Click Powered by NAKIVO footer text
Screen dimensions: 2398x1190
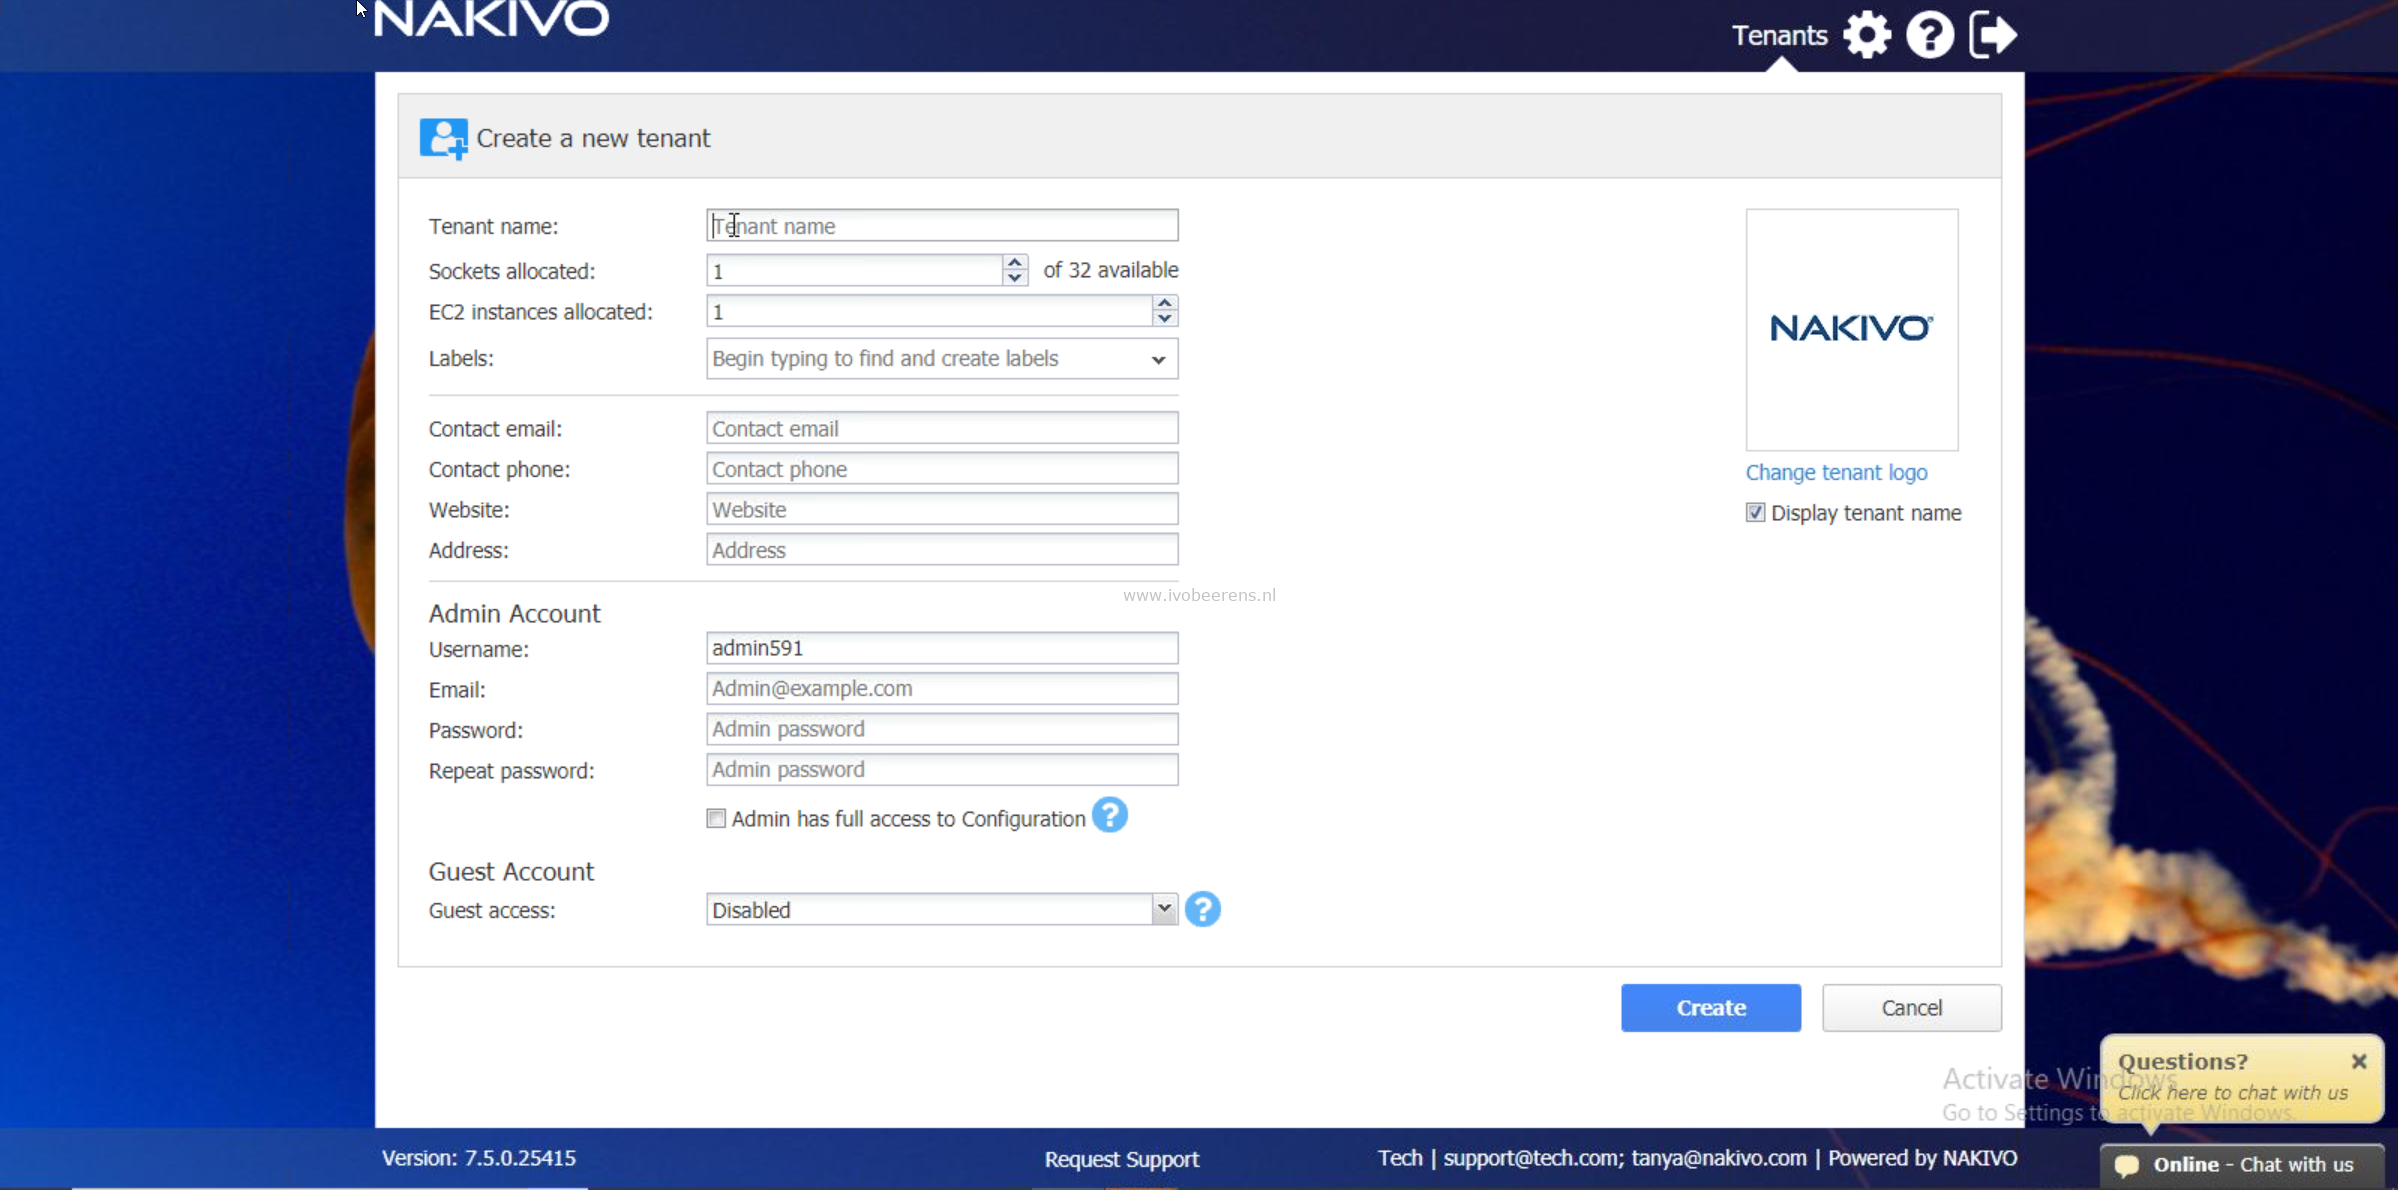tap(1922, 1158)
